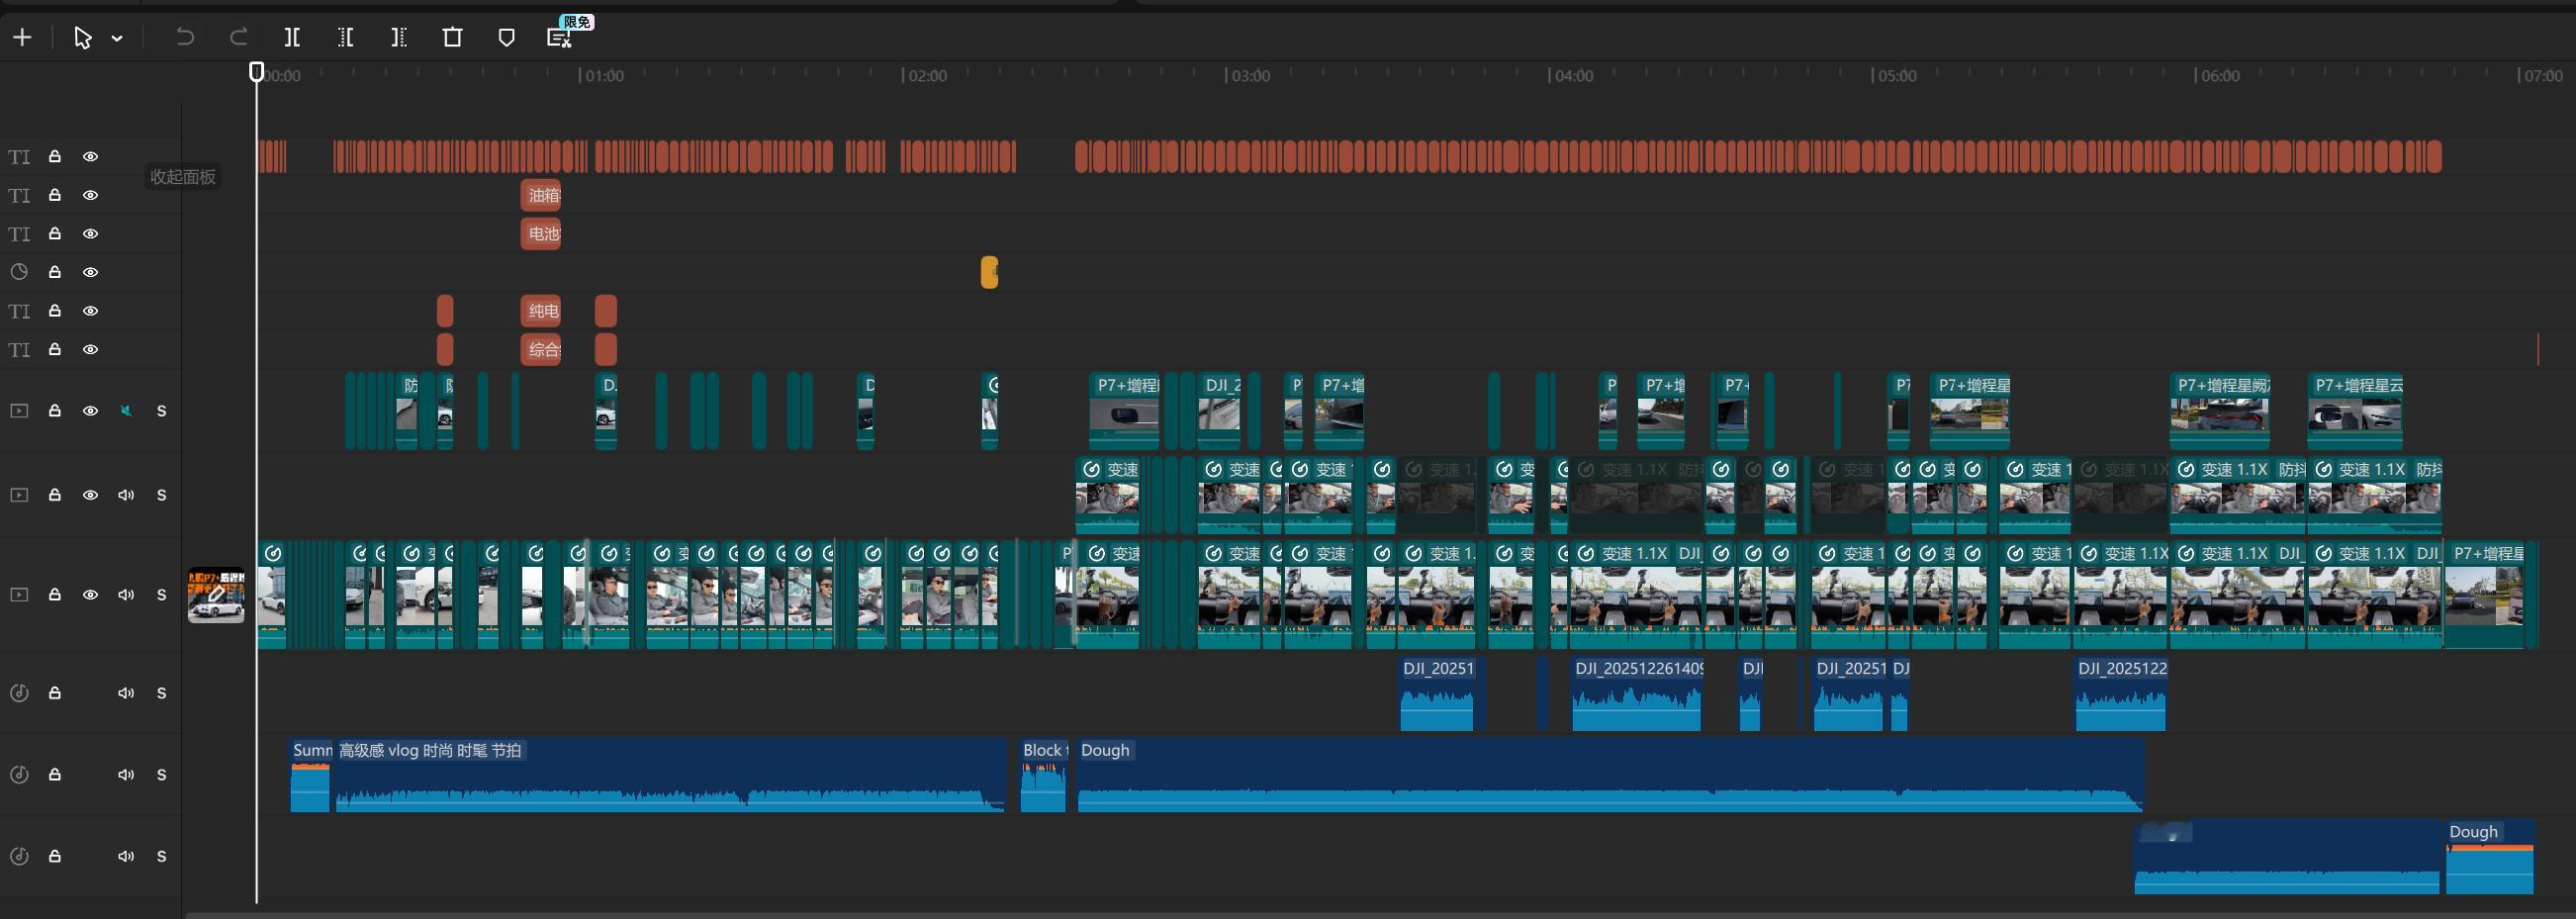Viewport: 2576px width, 919px height.
Task: Mute the middle video track audio
Action: [x=126, y=495]
